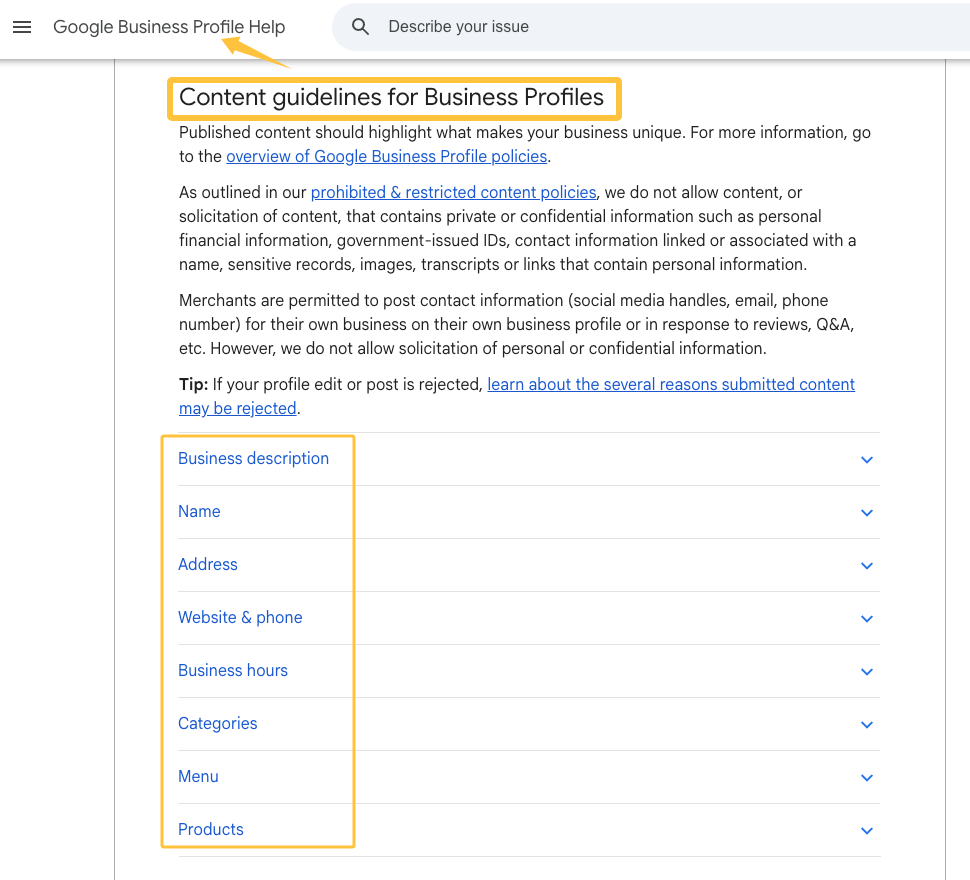
Task: Open Google Business Profile Help home link
Action: 169,27
